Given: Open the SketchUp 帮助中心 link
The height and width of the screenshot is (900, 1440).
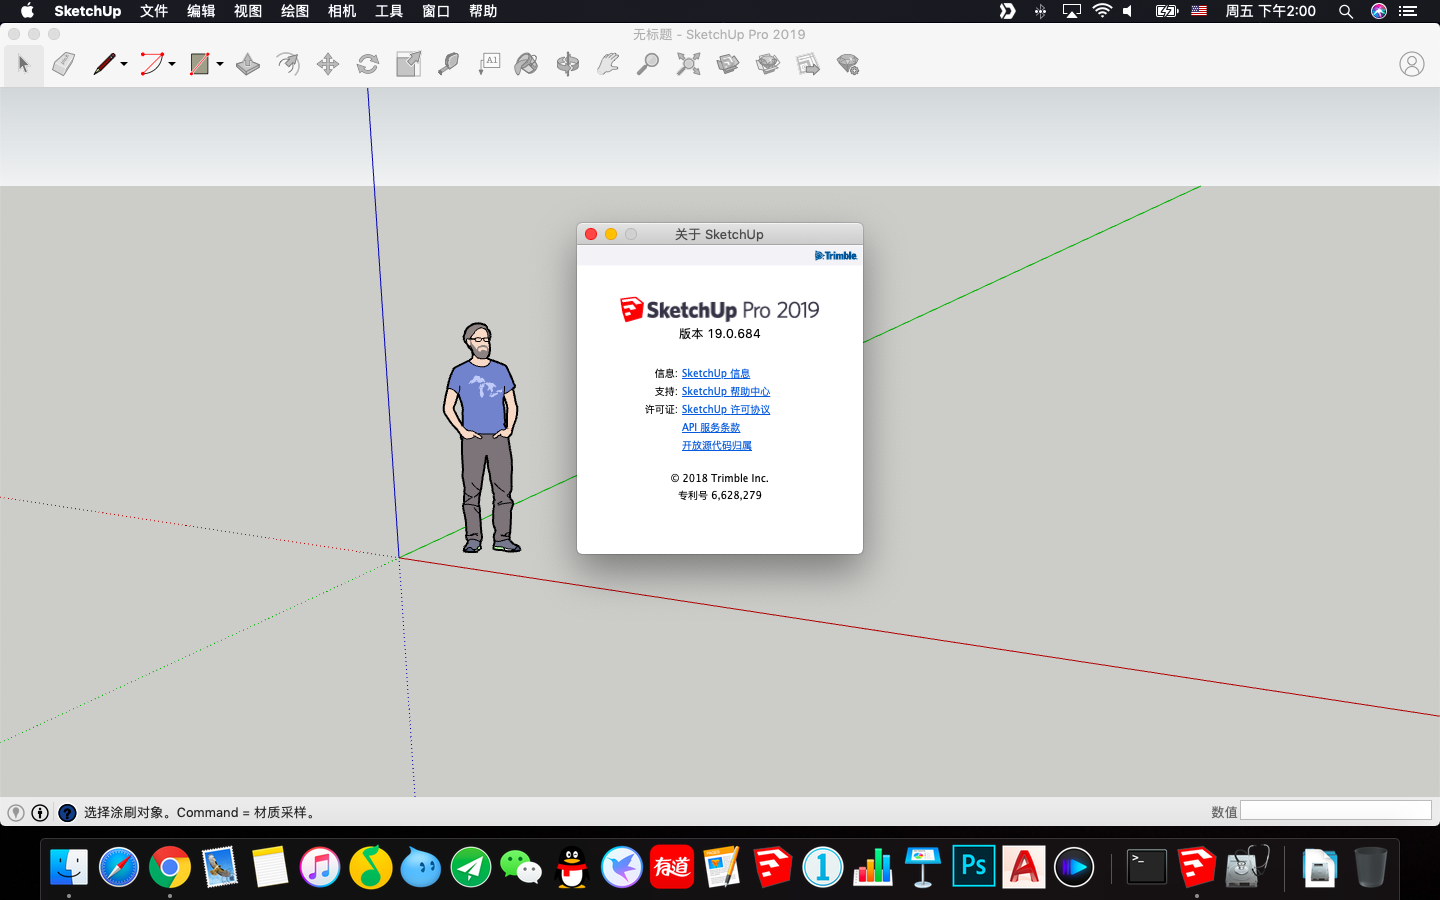Looking at the screenshot, I should coord(726,392).
